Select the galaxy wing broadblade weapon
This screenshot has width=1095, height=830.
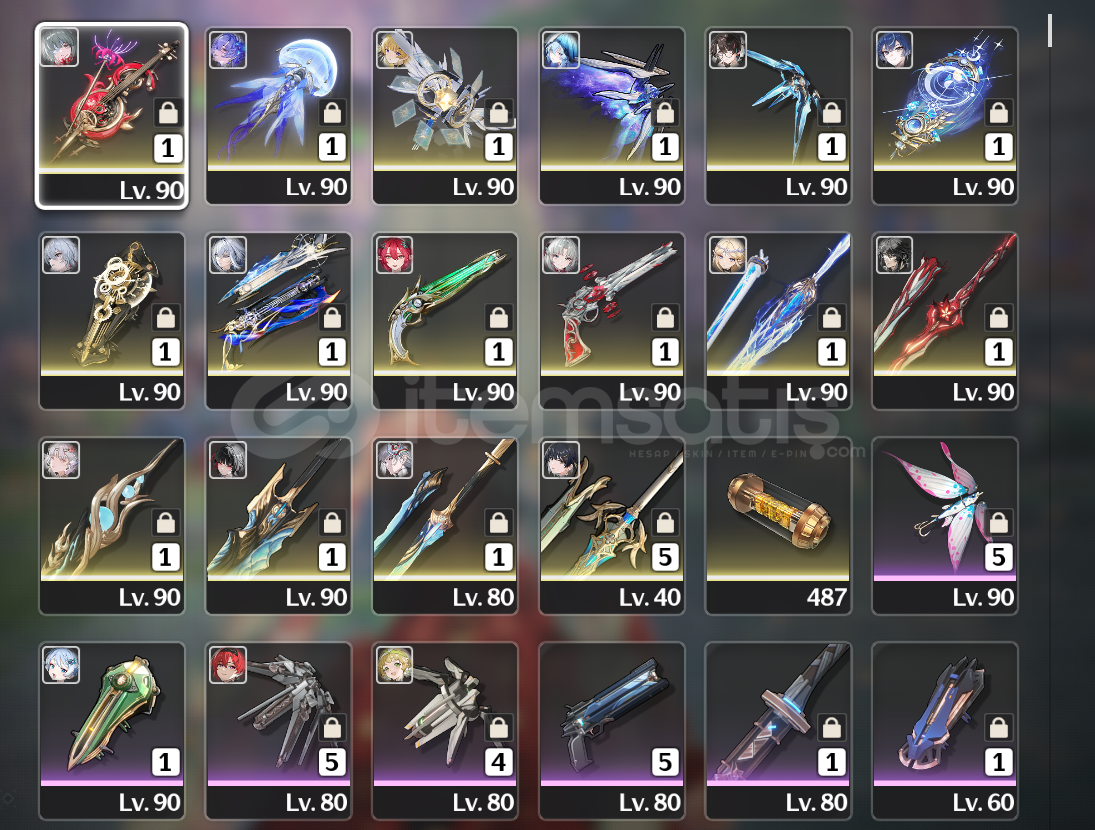612,116
